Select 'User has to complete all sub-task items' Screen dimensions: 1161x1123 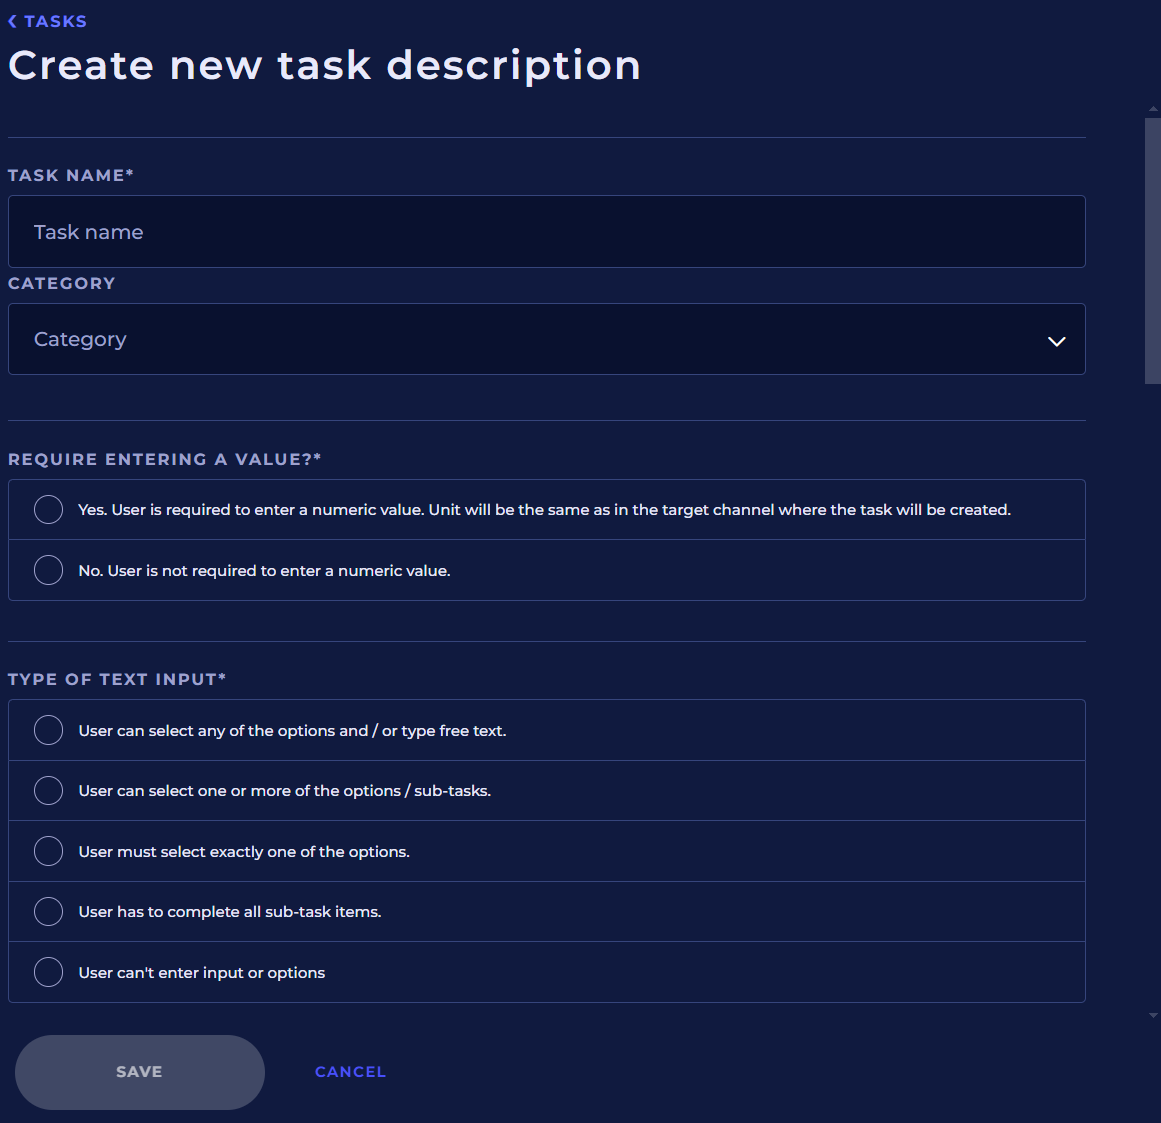click(48, 912)
